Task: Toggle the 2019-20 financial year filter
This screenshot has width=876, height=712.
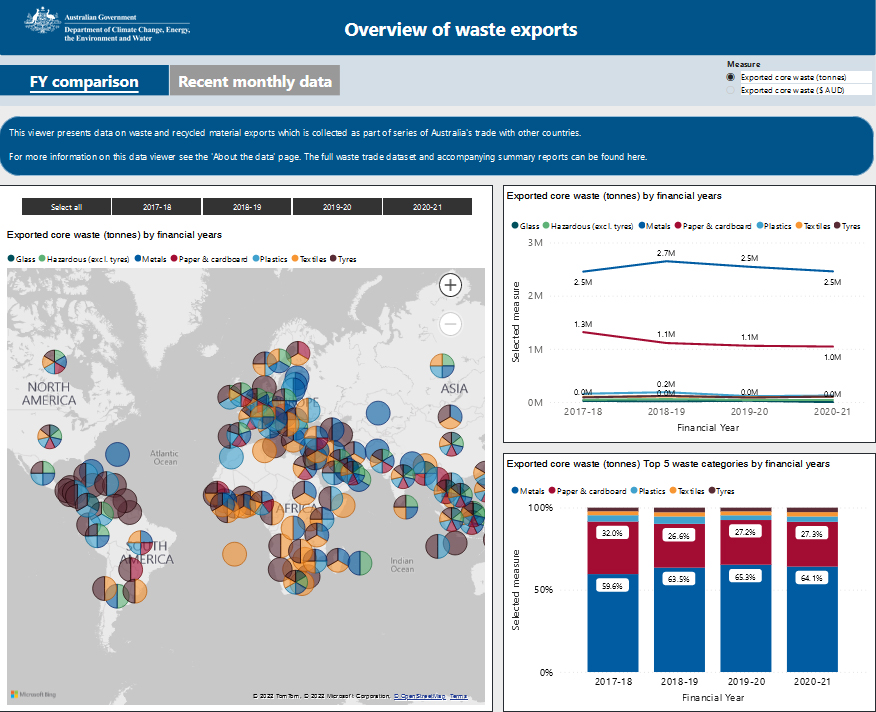Action: (x=337, y=207)
